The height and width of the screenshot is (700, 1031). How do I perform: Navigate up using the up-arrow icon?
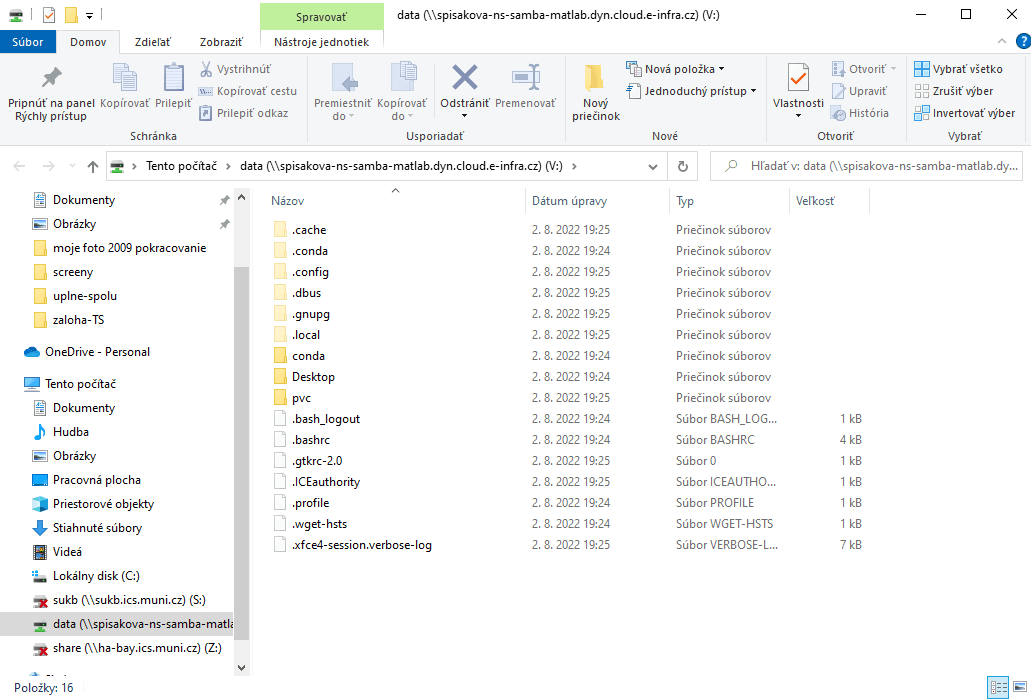coord(92,166)
